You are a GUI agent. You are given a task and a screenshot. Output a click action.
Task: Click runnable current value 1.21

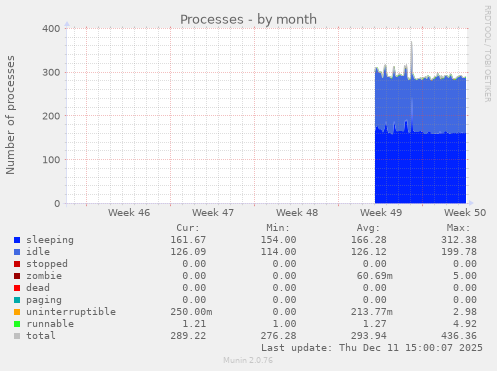click(x=194, y=324)
